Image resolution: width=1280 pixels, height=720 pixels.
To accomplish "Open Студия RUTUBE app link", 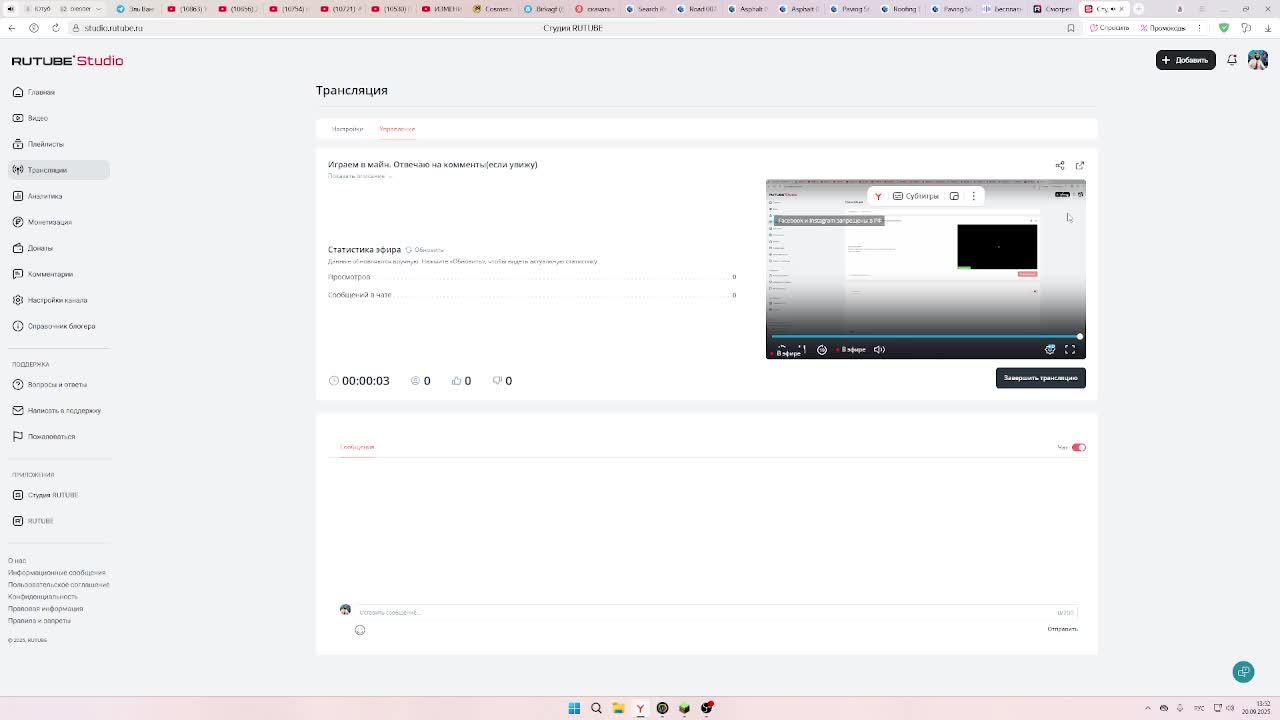I will pos(58,495).
